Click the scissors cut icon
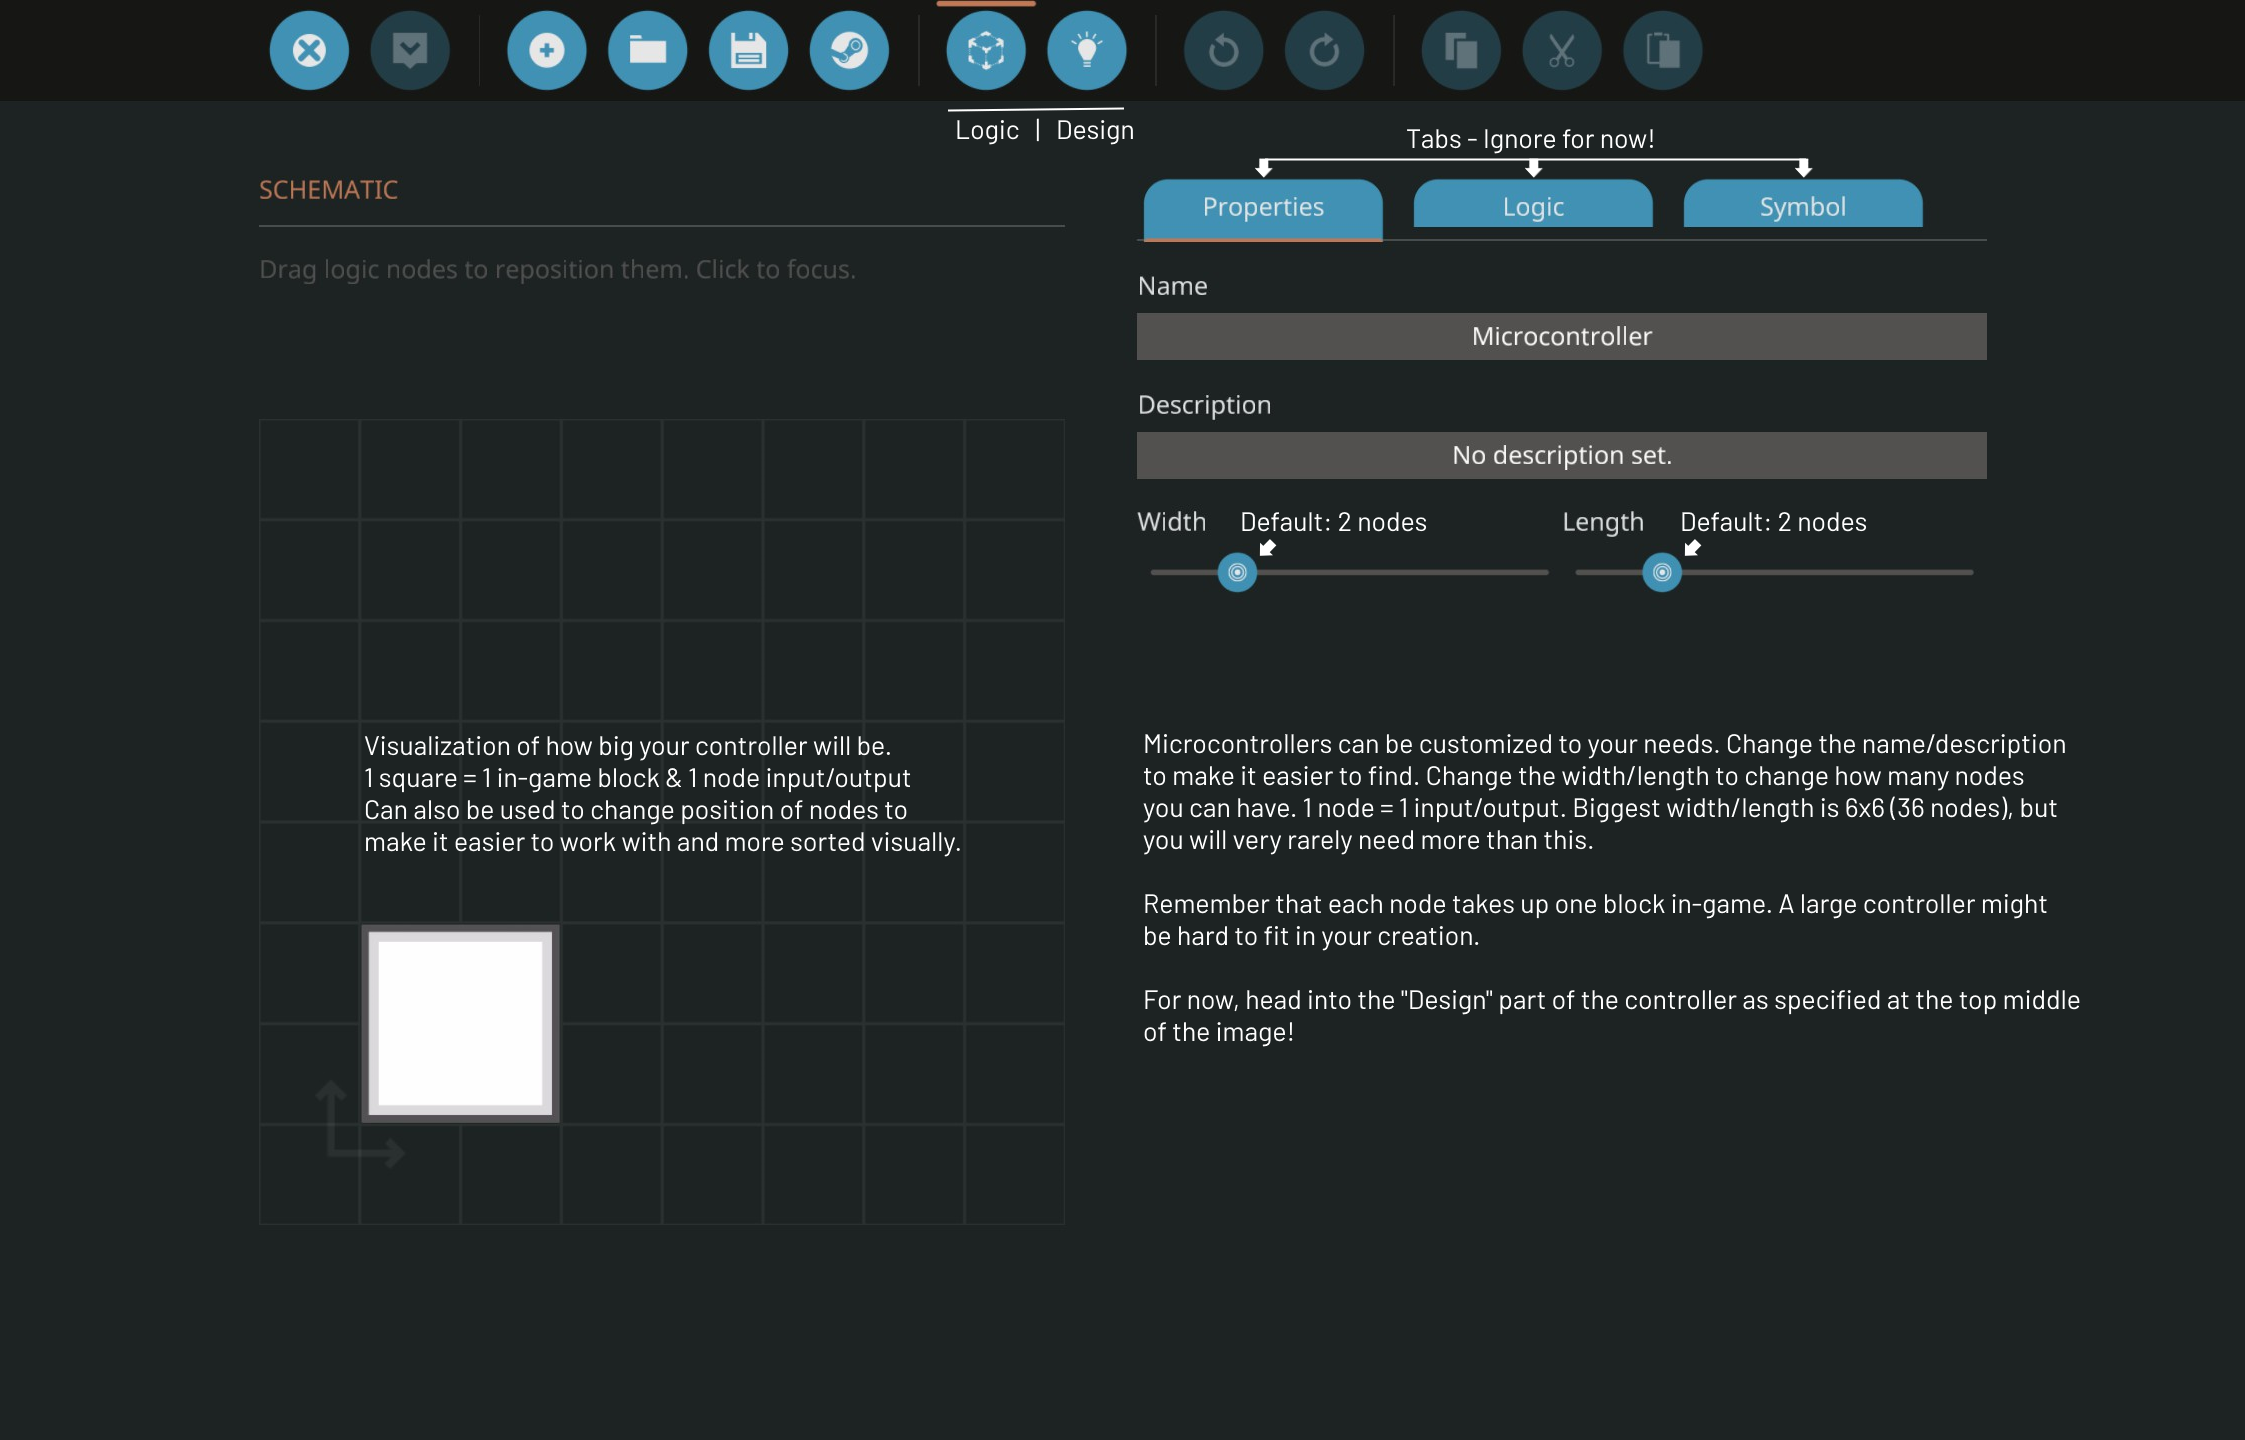Screen dimensions: 2245x1440 click(1562, 50)
